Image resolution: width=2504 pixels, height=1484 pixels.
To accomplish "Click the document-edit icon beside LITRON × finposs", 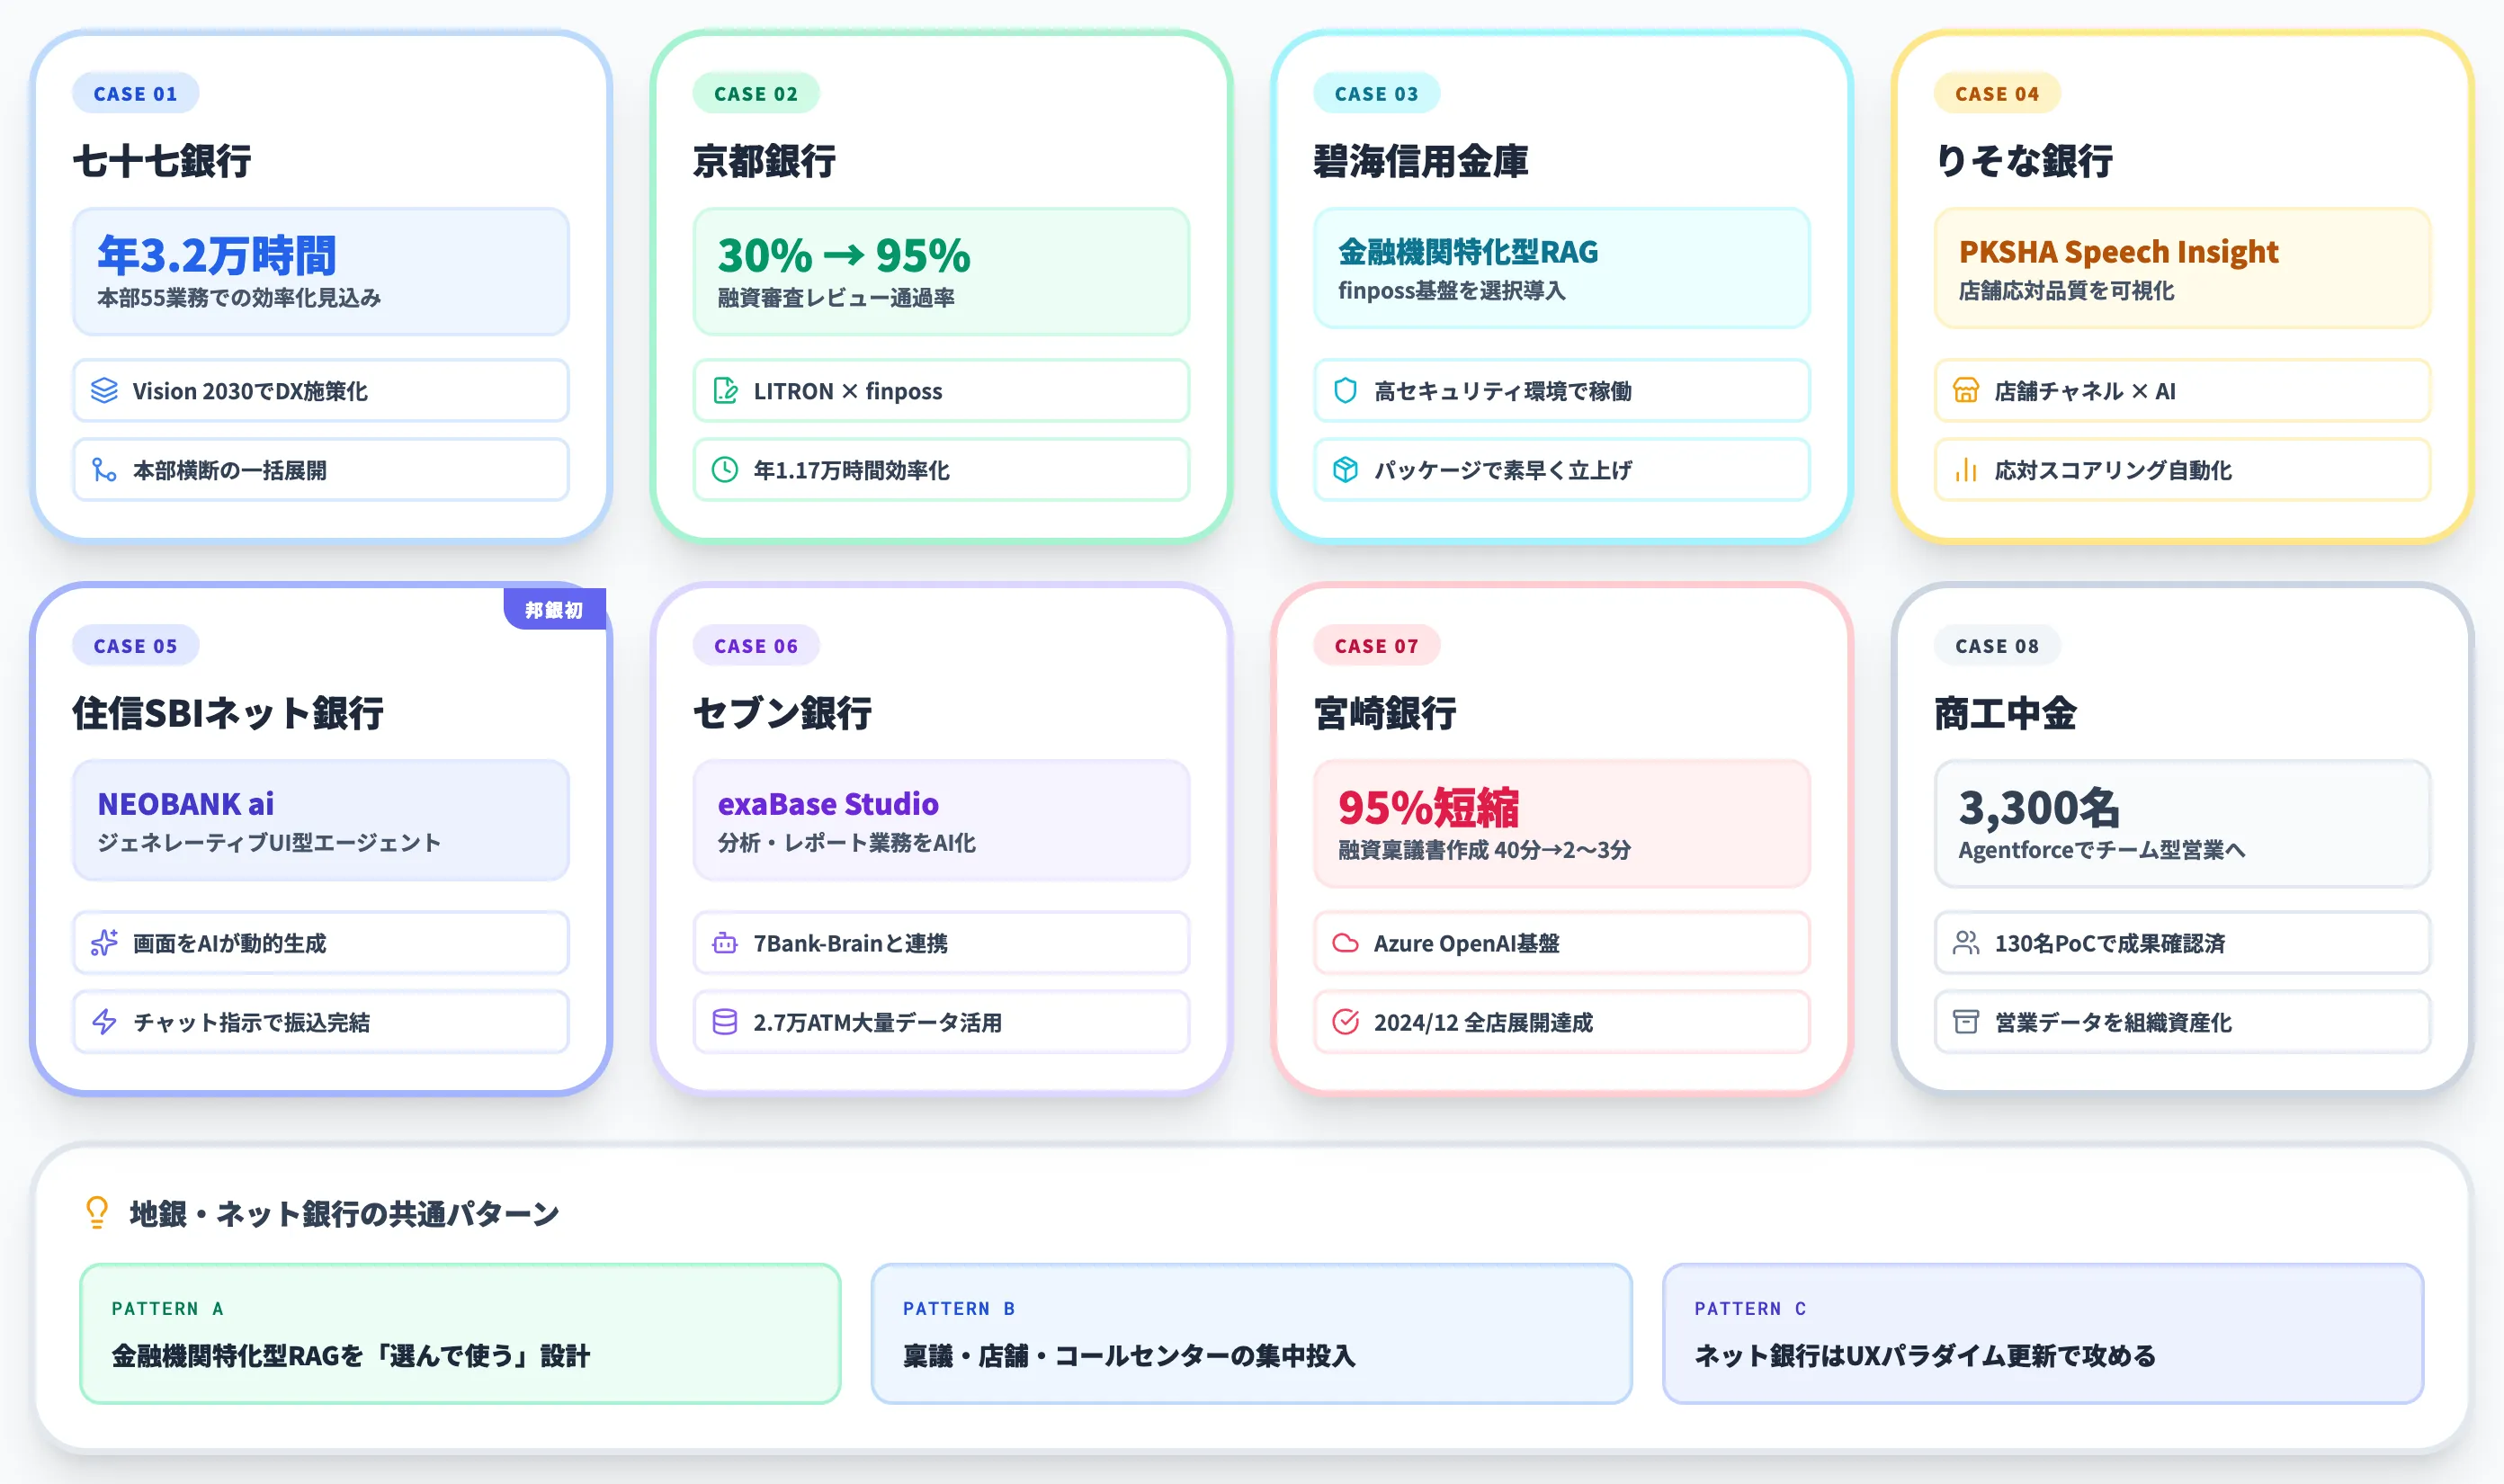I will (x=725, y=390).
